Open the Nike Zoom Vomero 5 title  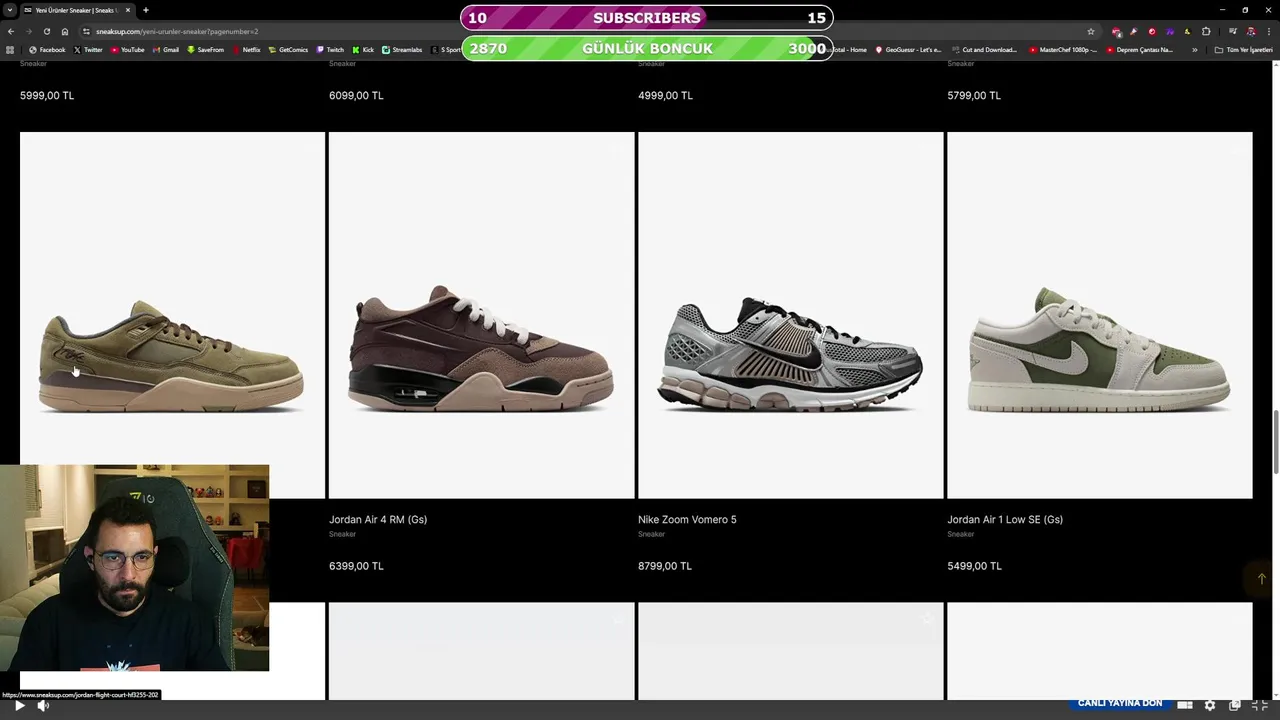tap(687, 519)
